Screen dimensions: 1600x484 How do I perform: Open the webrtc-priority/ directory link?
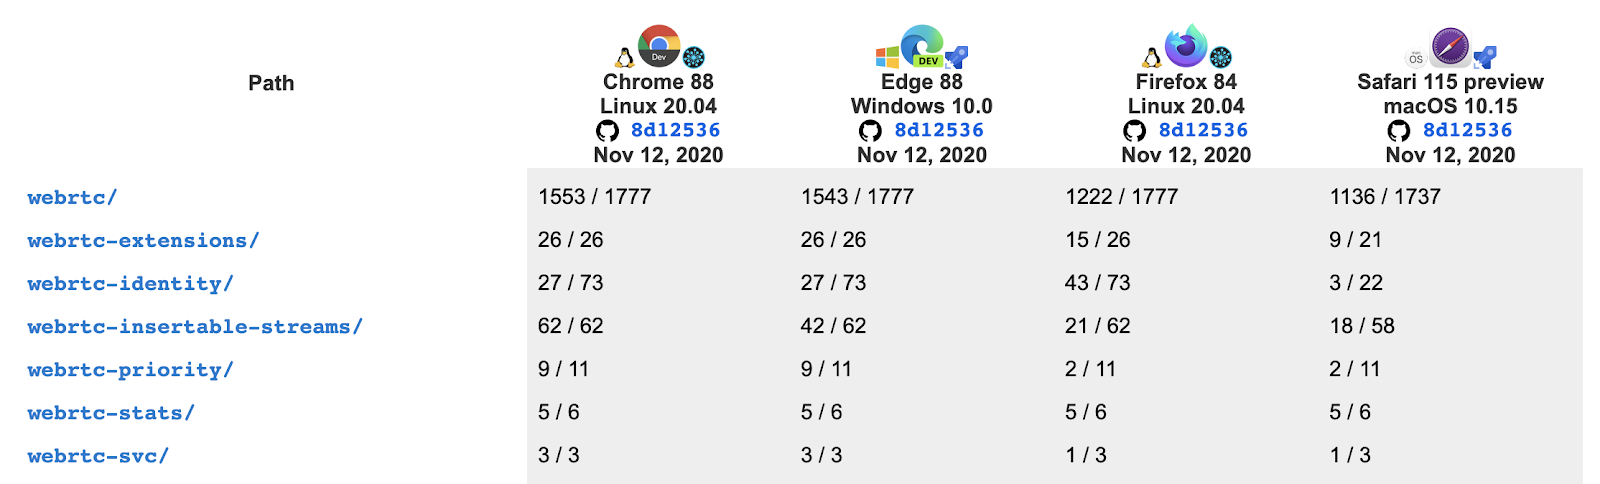point(130,370)
